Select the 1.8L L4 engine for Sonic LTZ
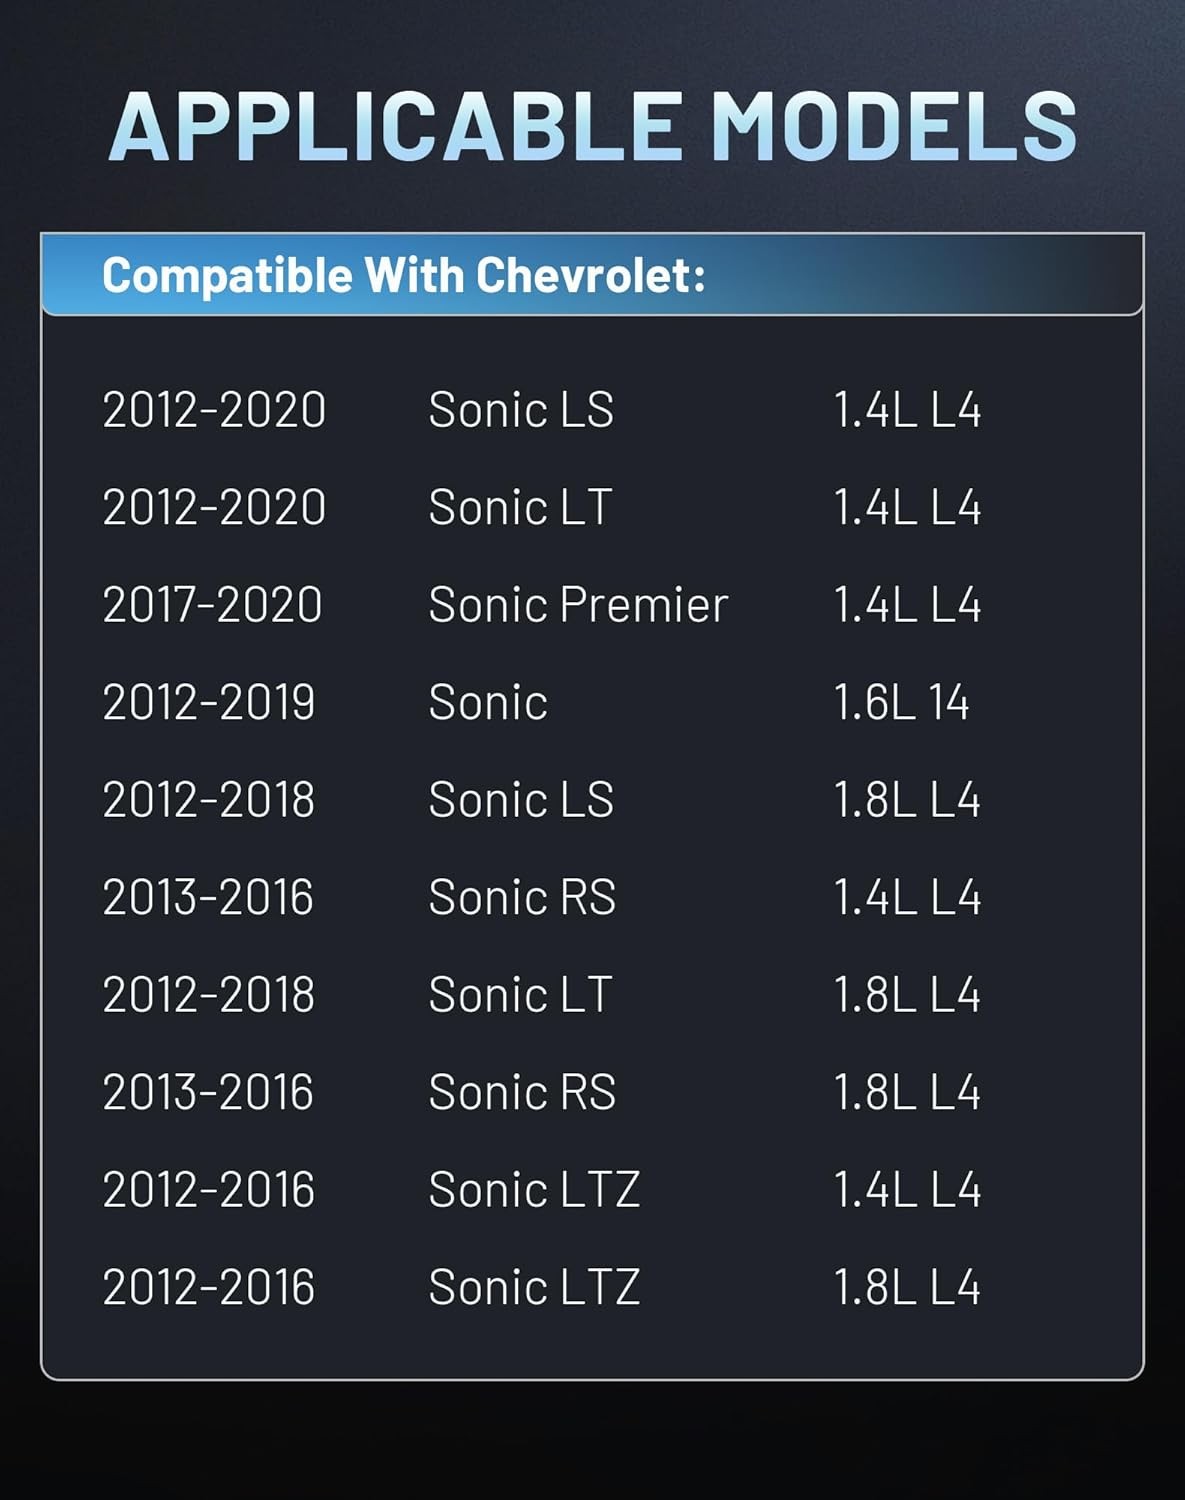The width and height of the screenshot is (1185, 1500). tap(907, 1287)
